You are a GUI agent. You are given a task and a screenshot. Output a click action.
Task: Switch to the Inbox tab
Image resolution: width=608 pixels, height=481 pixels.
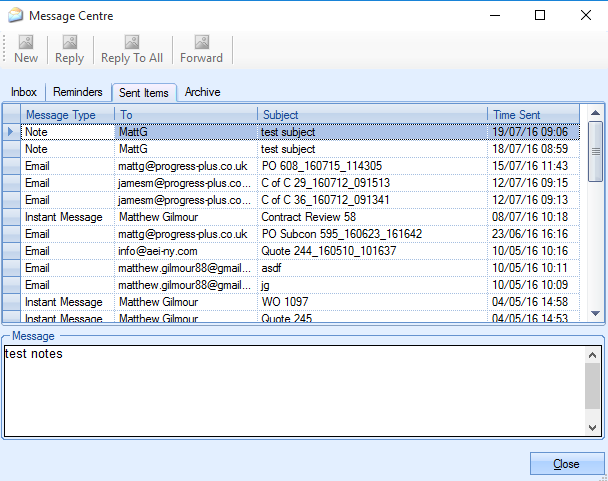24,92
